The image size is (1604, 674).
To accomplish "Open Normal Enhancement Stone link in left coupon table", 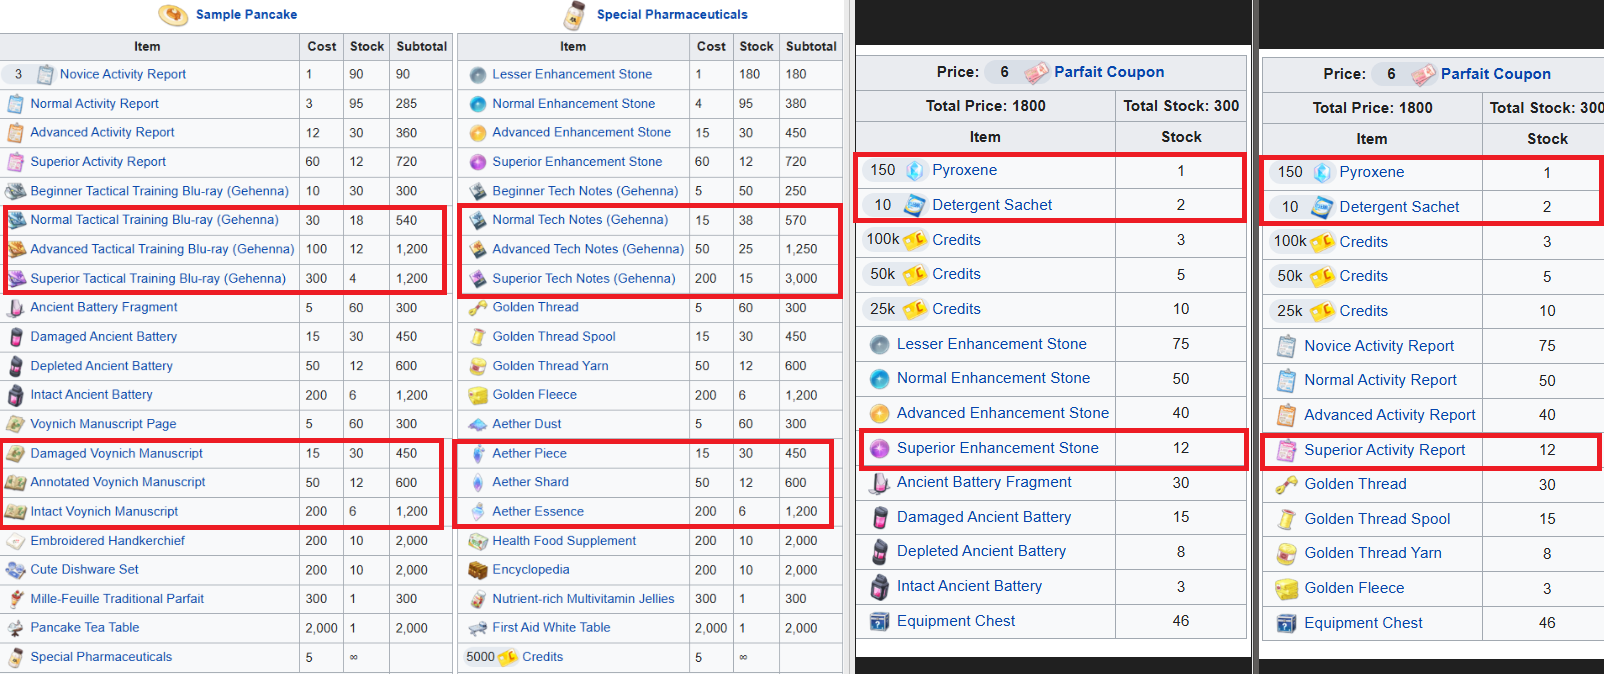I will pos(993,378).
